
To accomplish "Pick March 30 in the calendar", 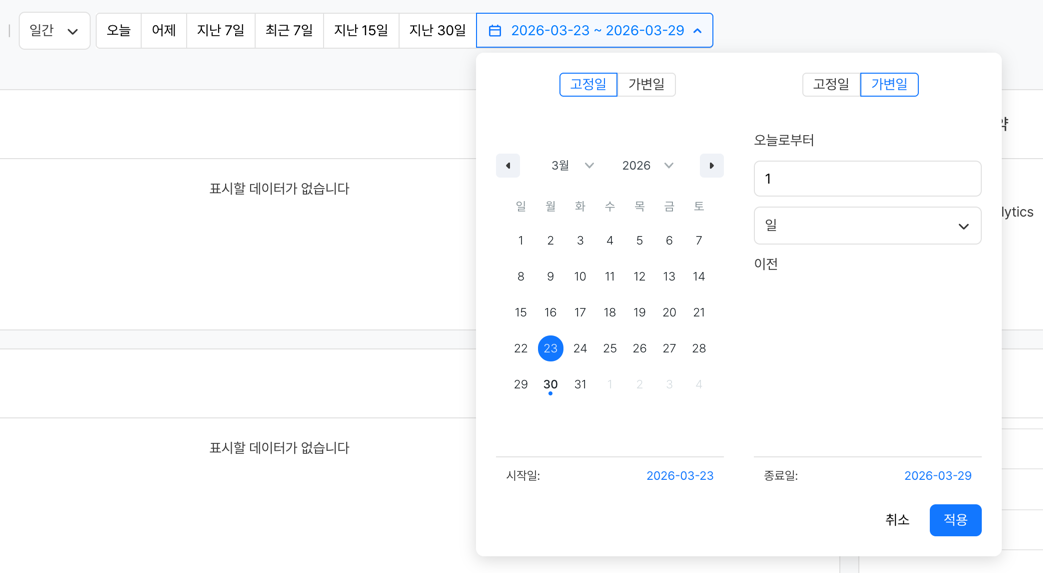I will (x=550, y=385).
